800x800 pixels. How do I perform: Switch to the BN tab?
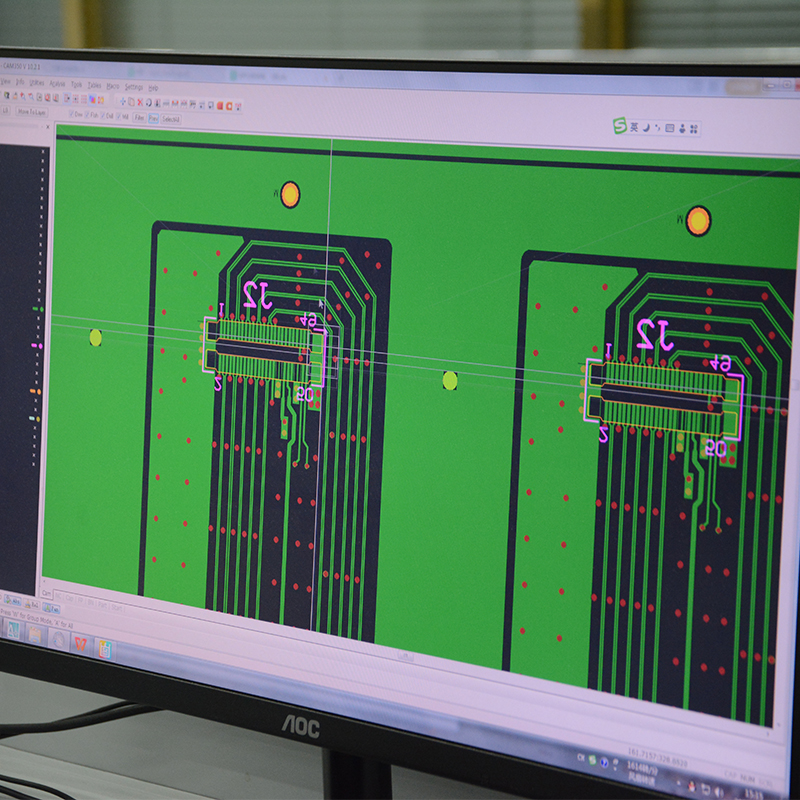click(x=92, y=603)
